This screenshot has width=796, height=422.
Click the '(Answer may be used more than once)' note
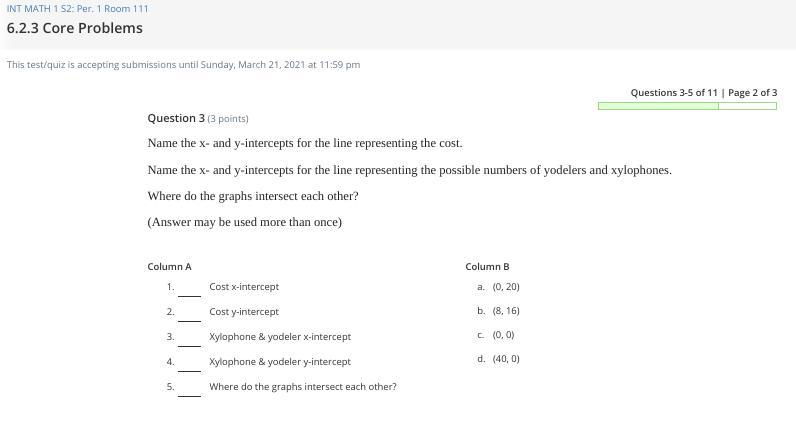coord(245,222)
